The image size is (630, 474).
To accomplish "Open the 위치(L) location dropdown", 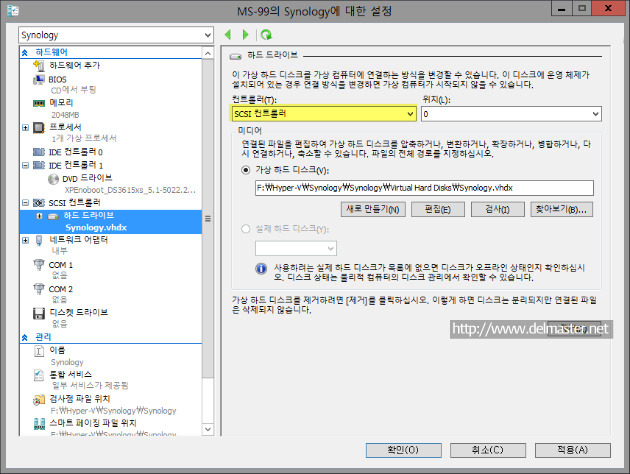I will click(x=511, y=114).
